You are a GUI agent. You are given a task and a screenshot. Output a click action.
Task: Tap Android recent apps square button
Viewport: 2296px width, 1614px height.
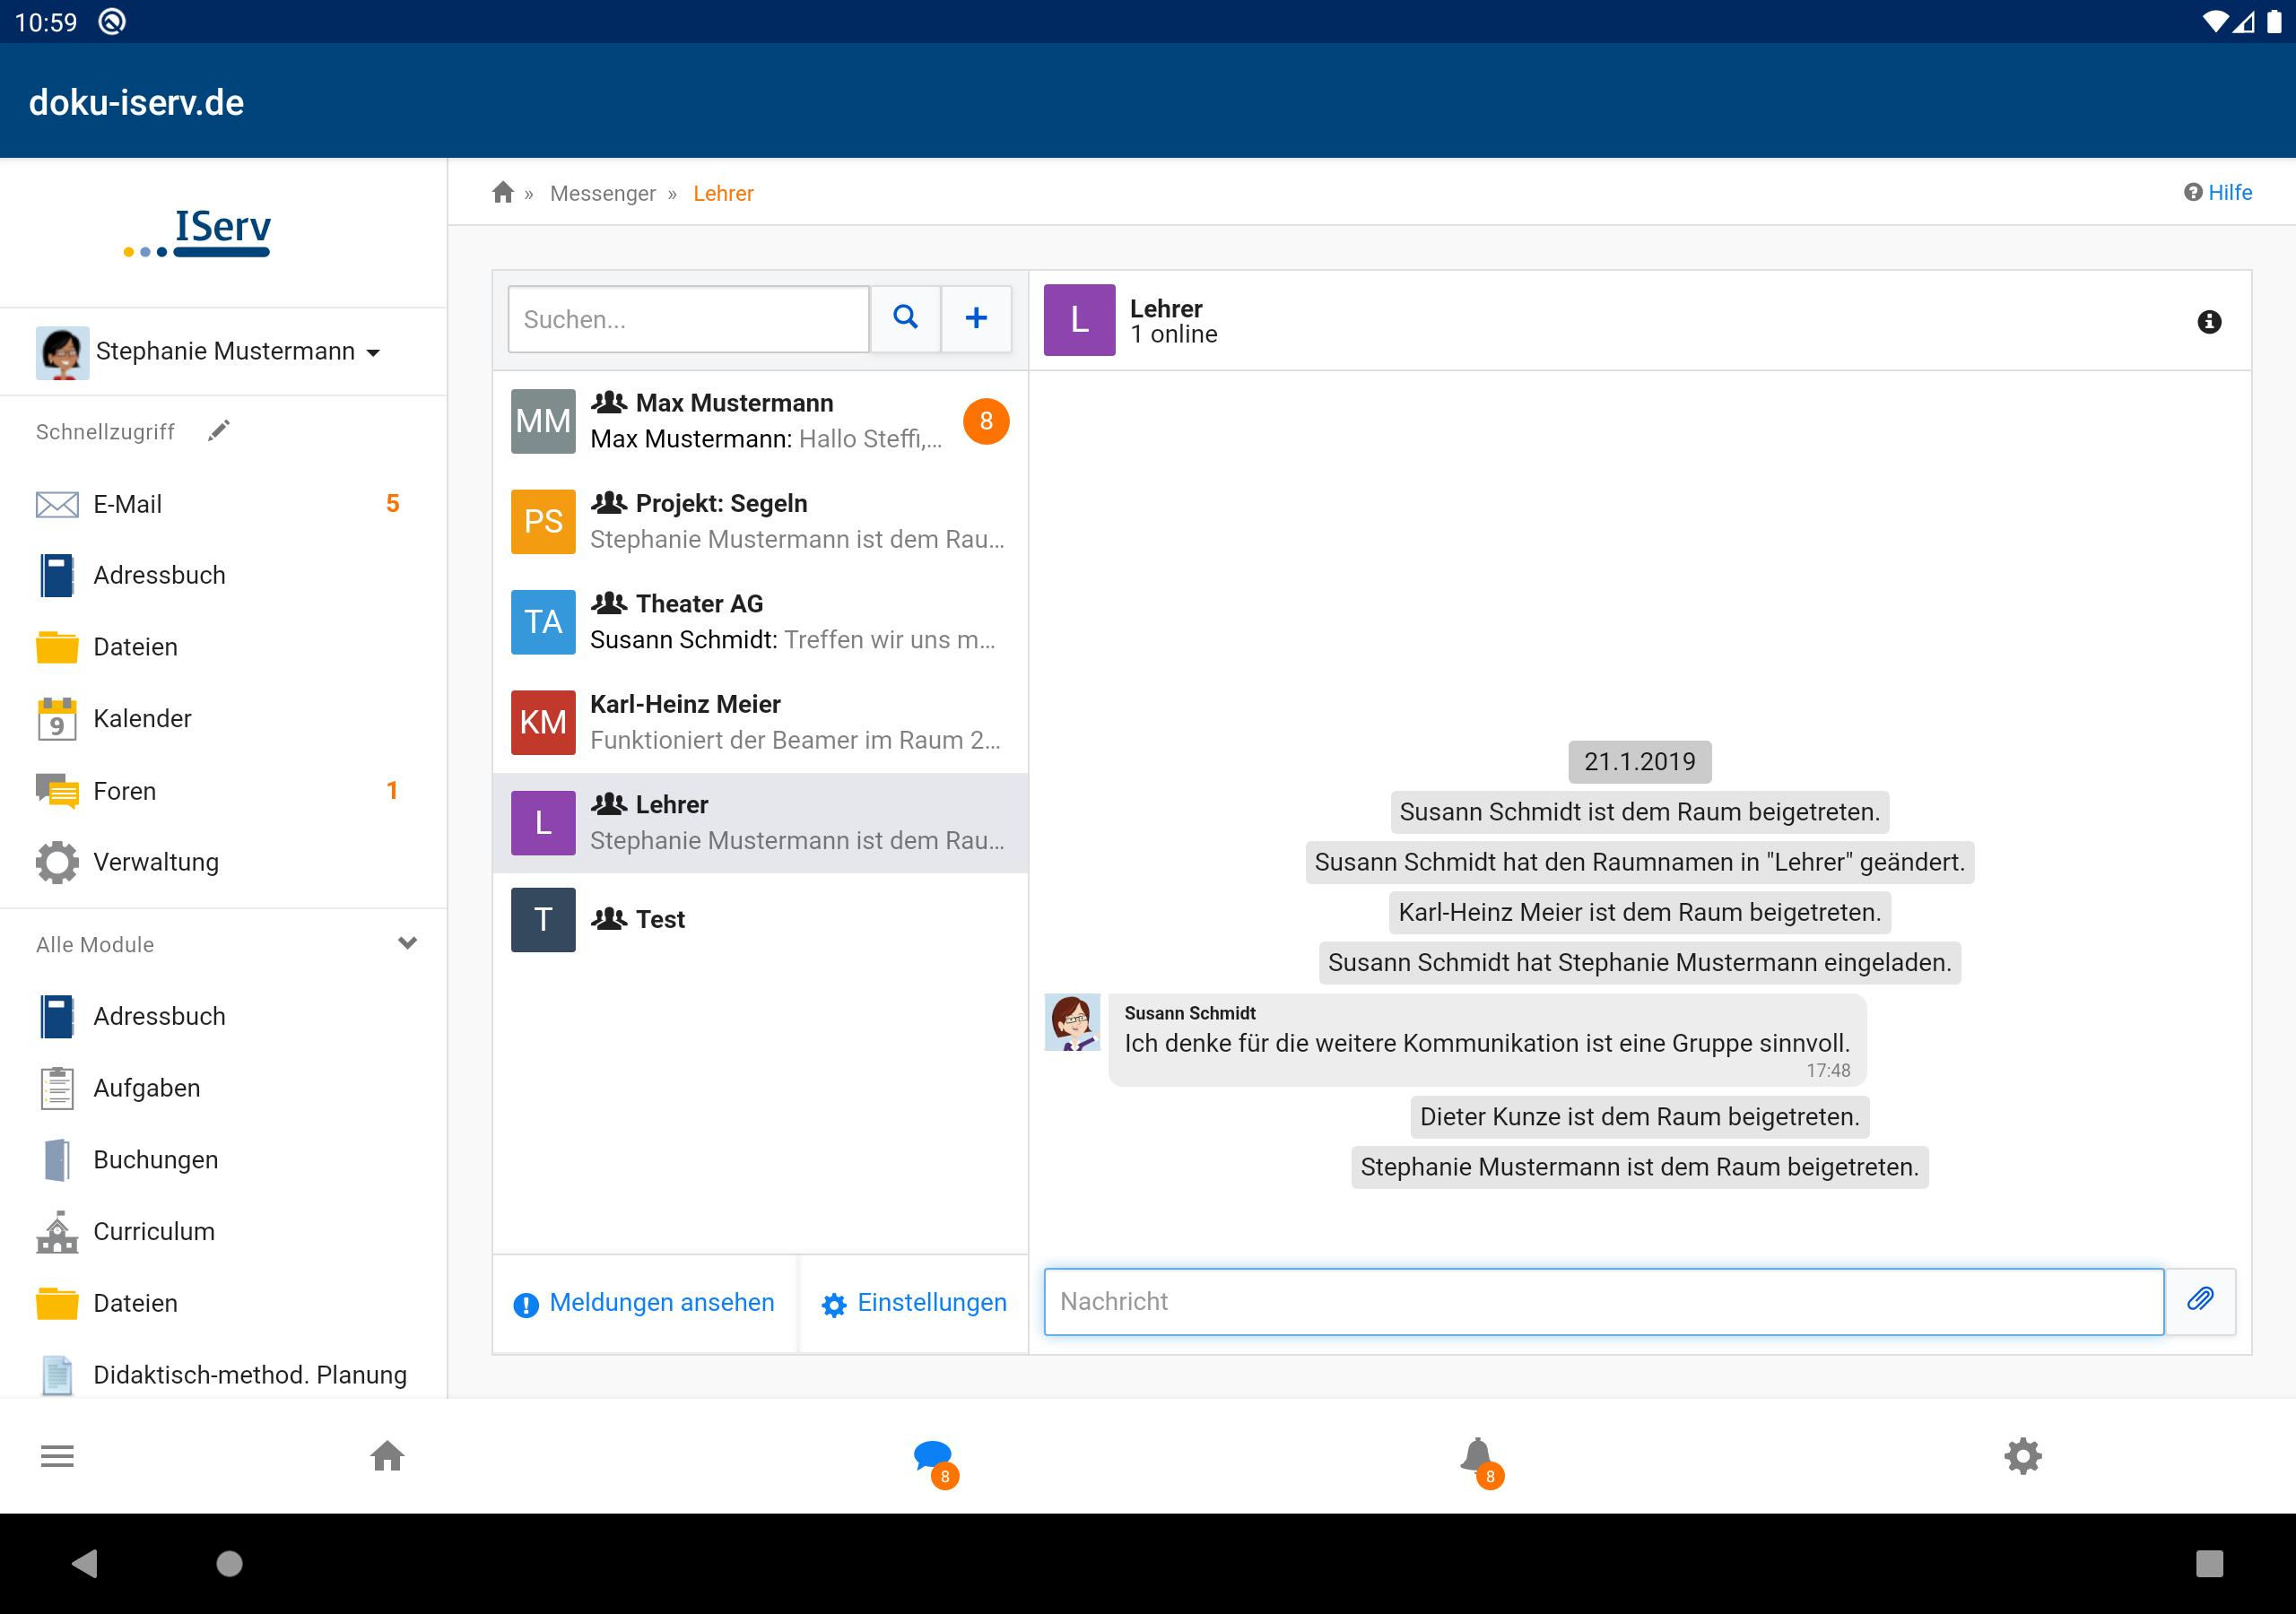click(x=2209, y=1563)
